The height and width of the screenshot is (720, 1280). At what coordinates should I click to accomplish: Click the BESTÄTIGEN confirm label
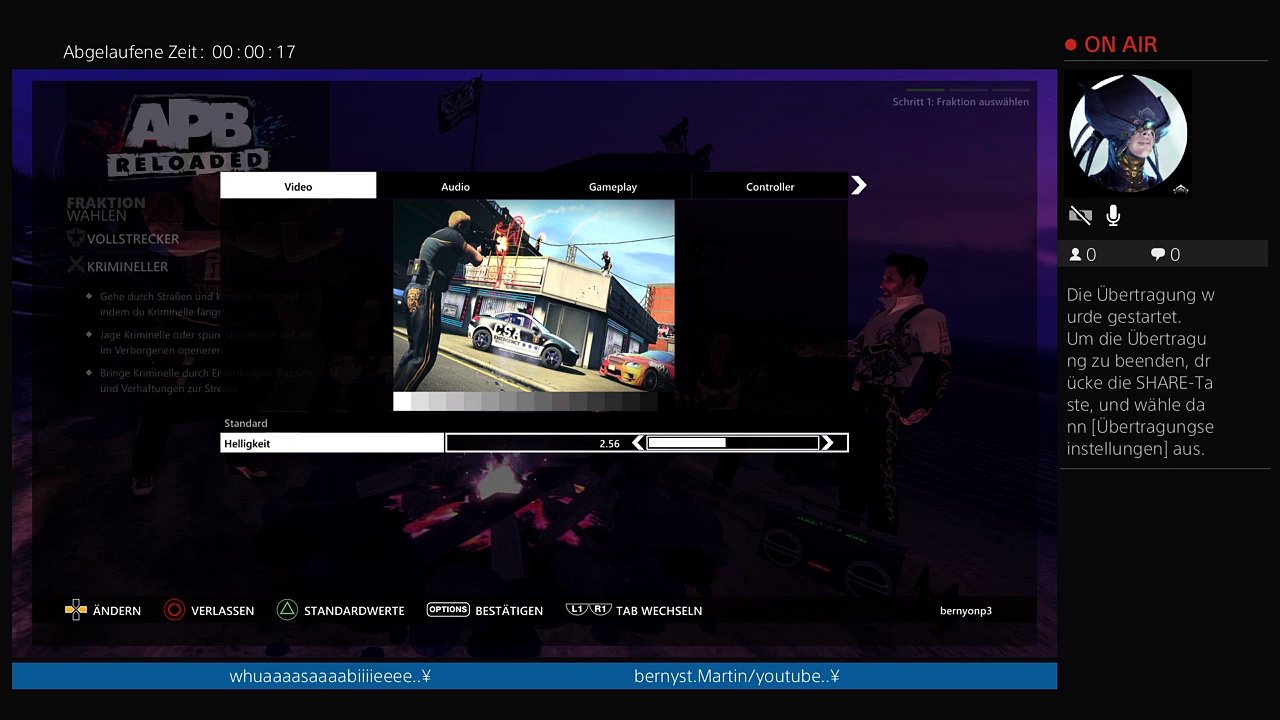point(509,611)
